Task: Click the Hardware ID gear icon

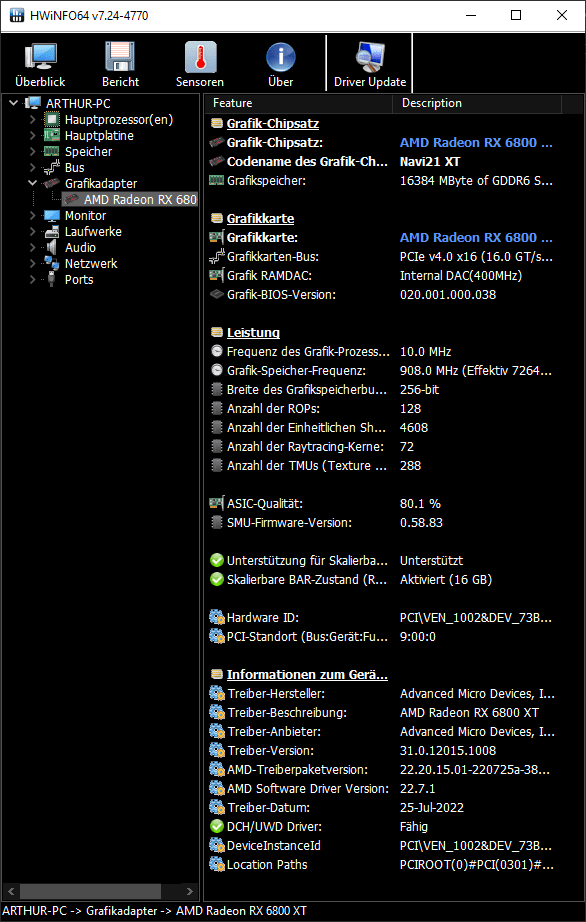Action: click(x=217, y=617)
